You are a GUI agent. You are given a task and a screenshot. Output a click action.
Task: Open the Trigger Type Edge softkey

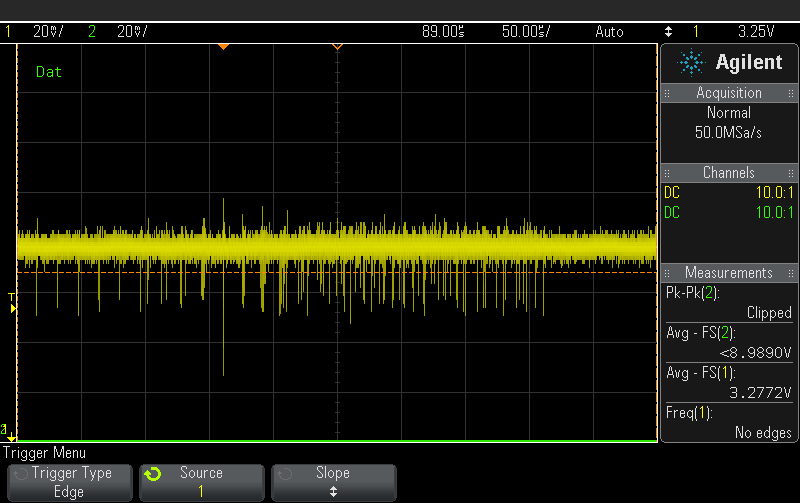(x=70, y=482)
